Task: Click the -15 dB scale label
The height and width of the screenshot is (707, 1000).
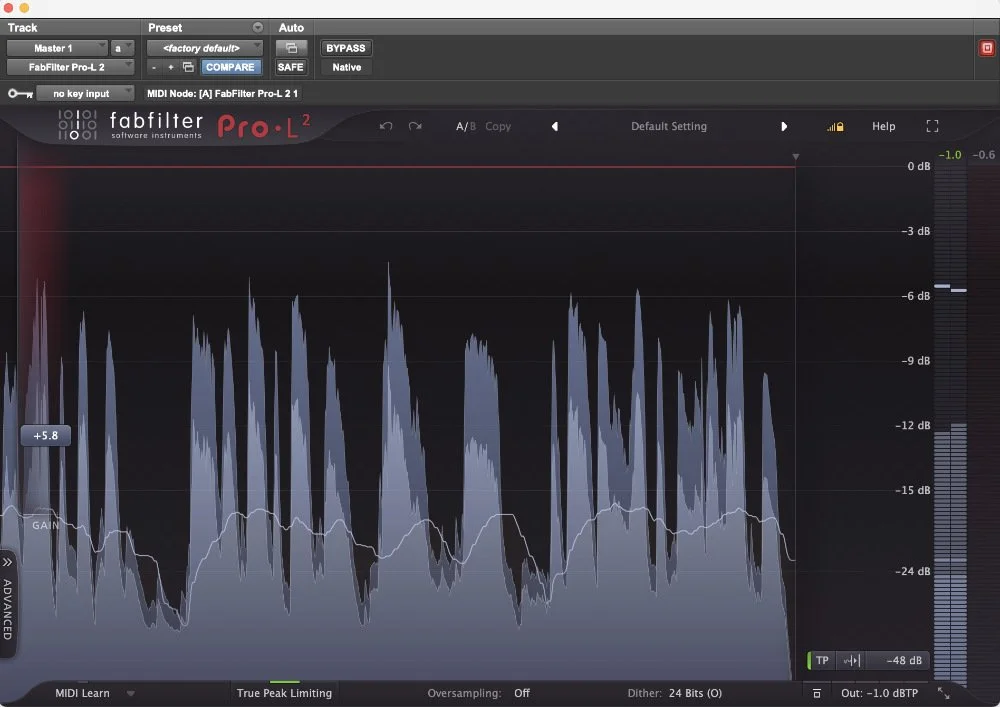Action: (x=913, y=490)
